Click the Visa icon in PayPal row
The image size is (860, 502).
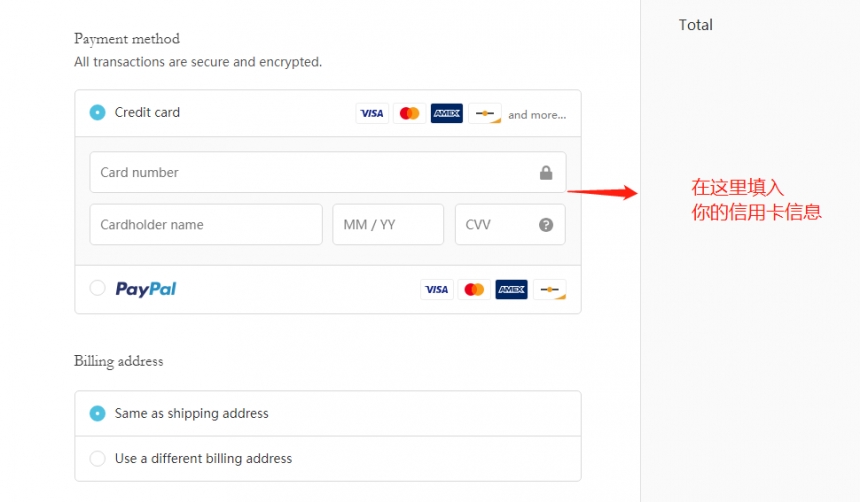(437, 289)
